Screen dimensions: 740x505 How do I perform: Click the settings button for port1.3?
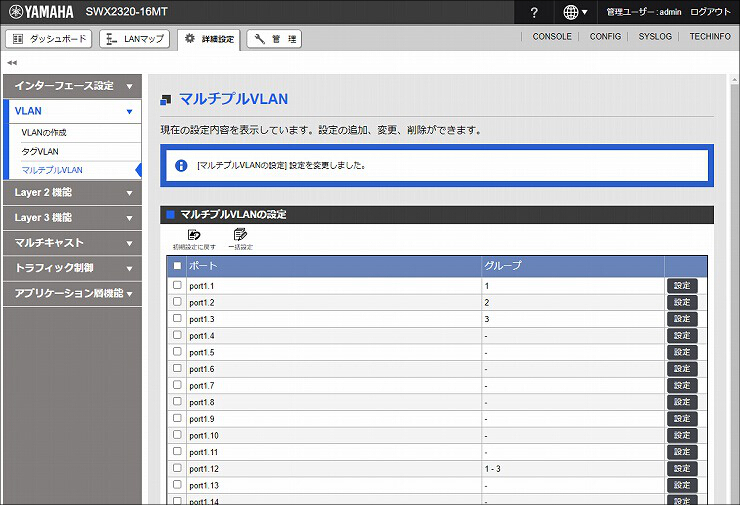(x=682, y=319)
